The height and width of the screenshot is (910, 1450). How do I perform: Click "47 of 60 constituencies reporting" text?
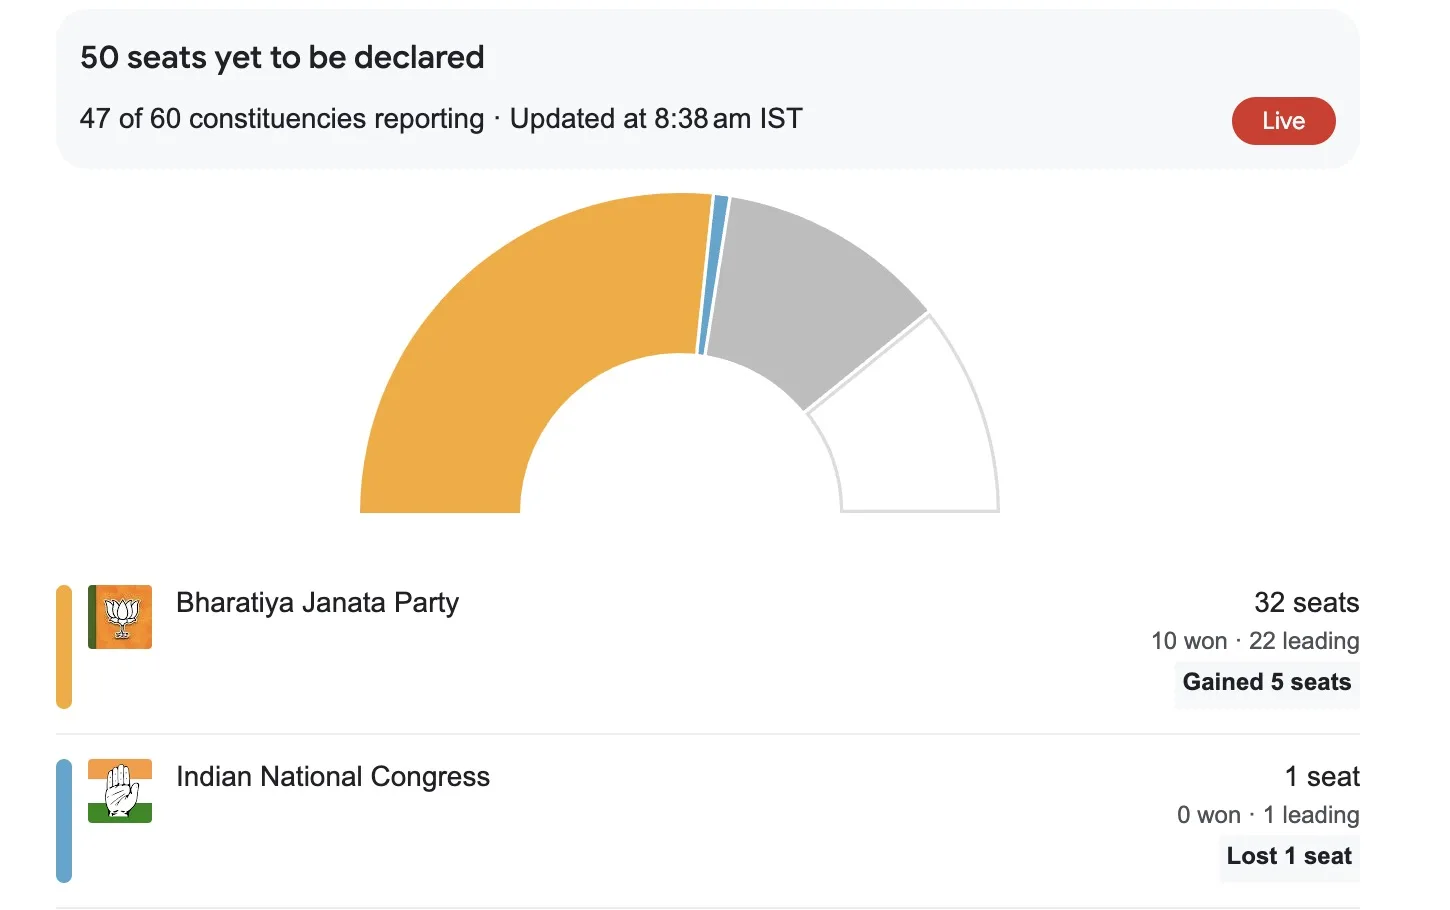tap(282, 119)
